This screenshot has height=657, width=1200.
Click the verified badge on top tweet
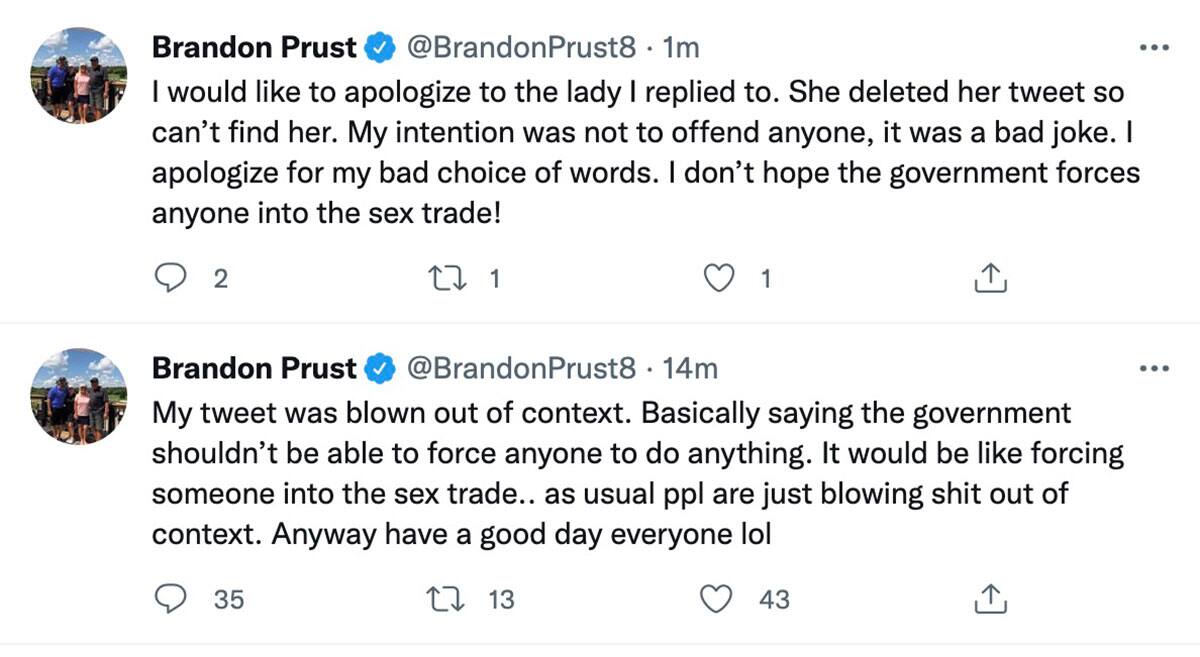click(379, 47)
